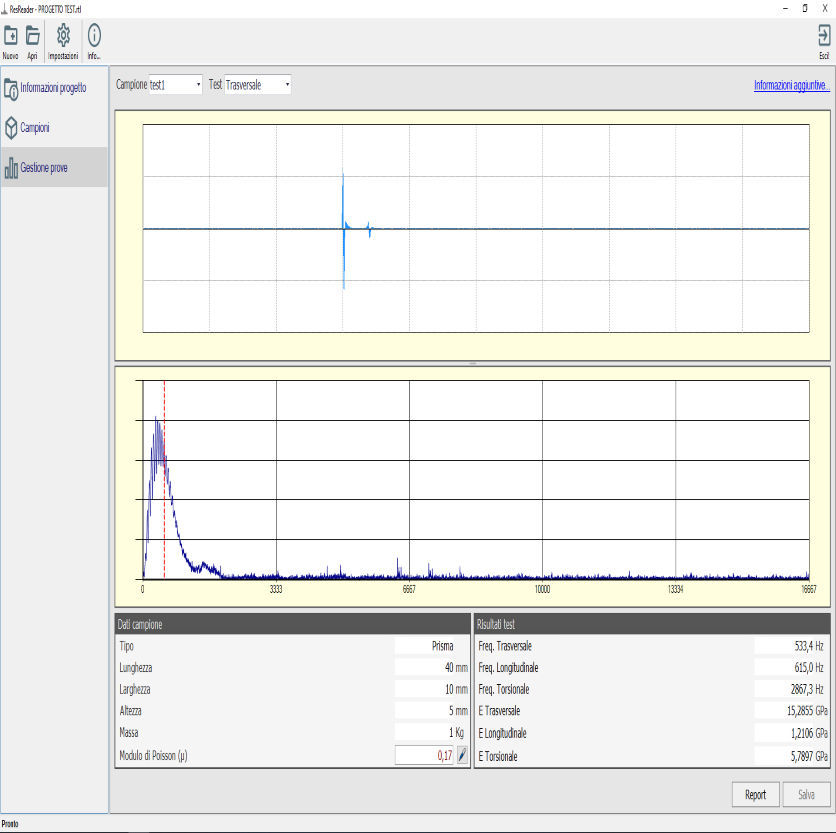Click the Salva button
Viewport: 836px width, 833px height.
coord(805,794)
